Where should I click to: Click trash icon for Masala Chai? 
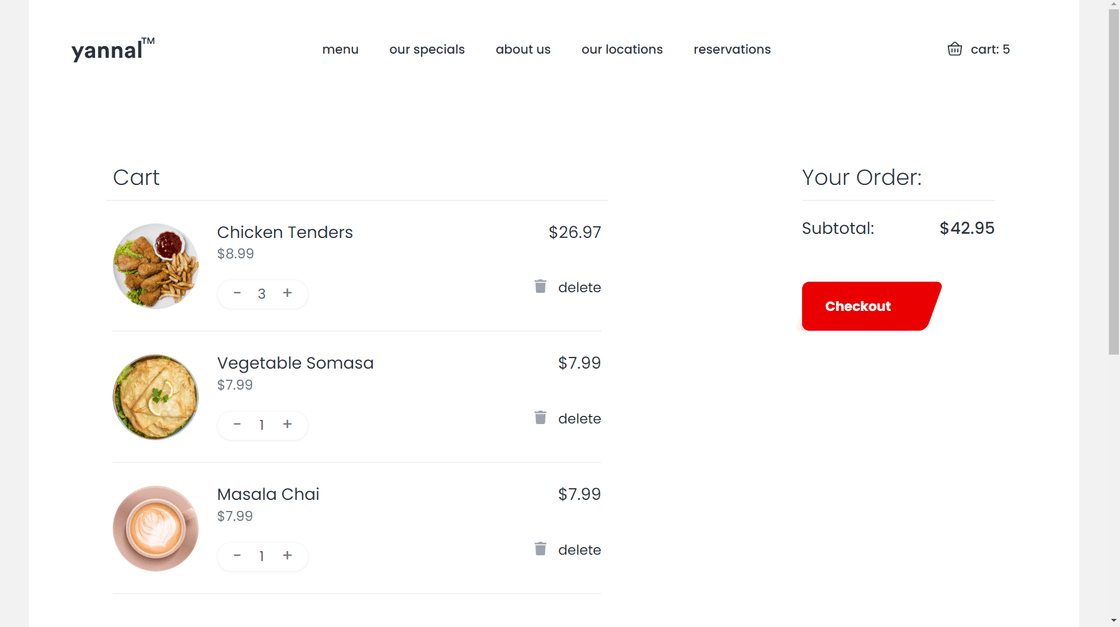540,549
